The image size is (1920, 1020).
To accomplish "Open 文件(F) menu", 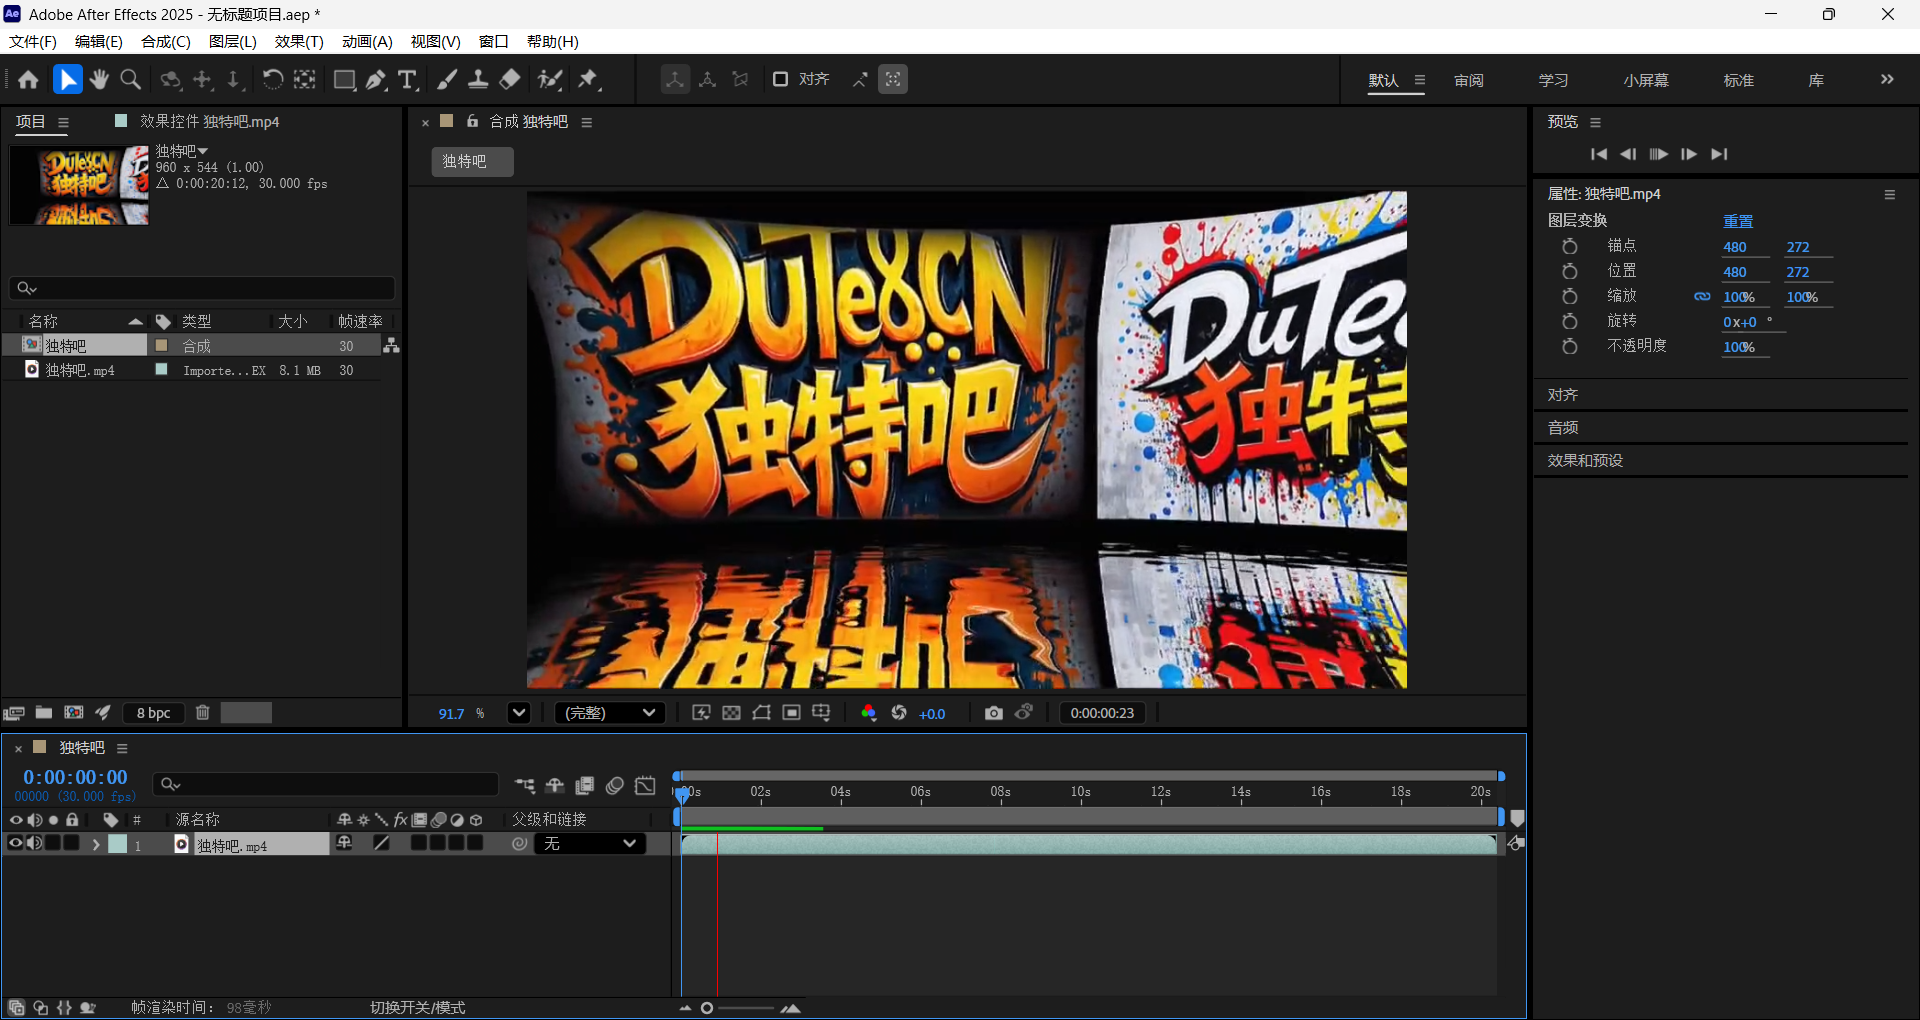I will [x=33, y=41].
